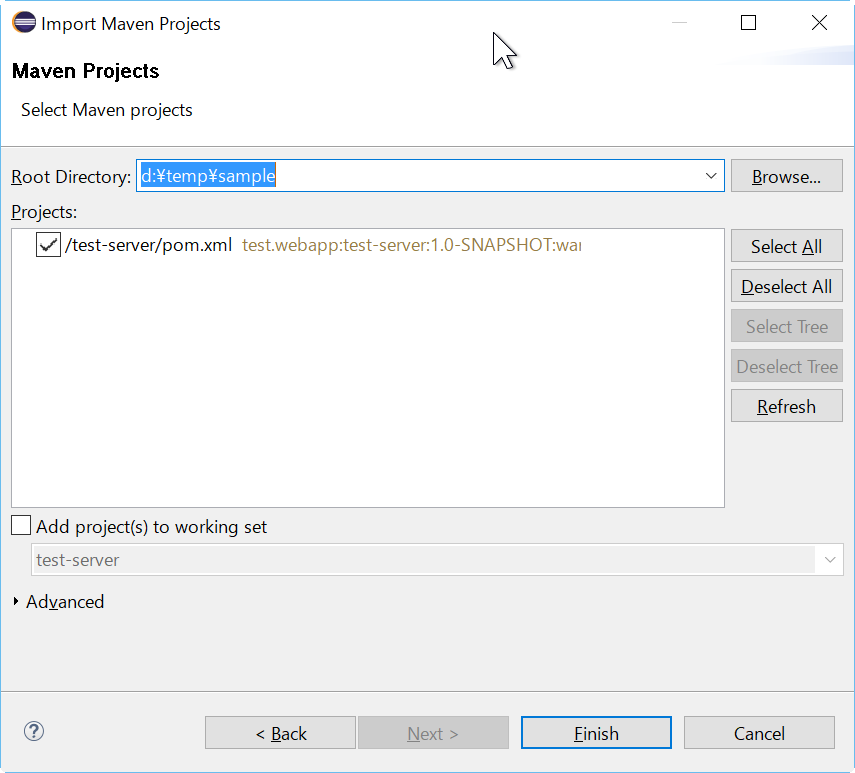Open the Root Directory dropdown list
The width and height of the screenshot is (855, 773).
pos(711,175)
